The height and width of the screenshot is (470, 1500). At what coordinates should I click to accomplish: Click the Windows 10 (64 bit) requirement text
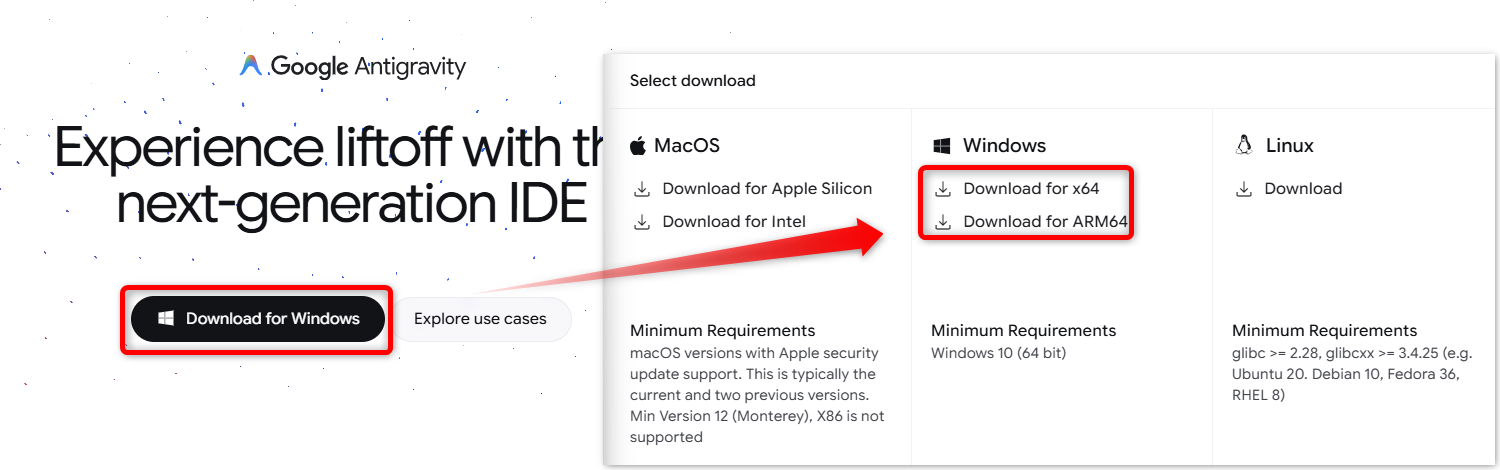[999, 353]
